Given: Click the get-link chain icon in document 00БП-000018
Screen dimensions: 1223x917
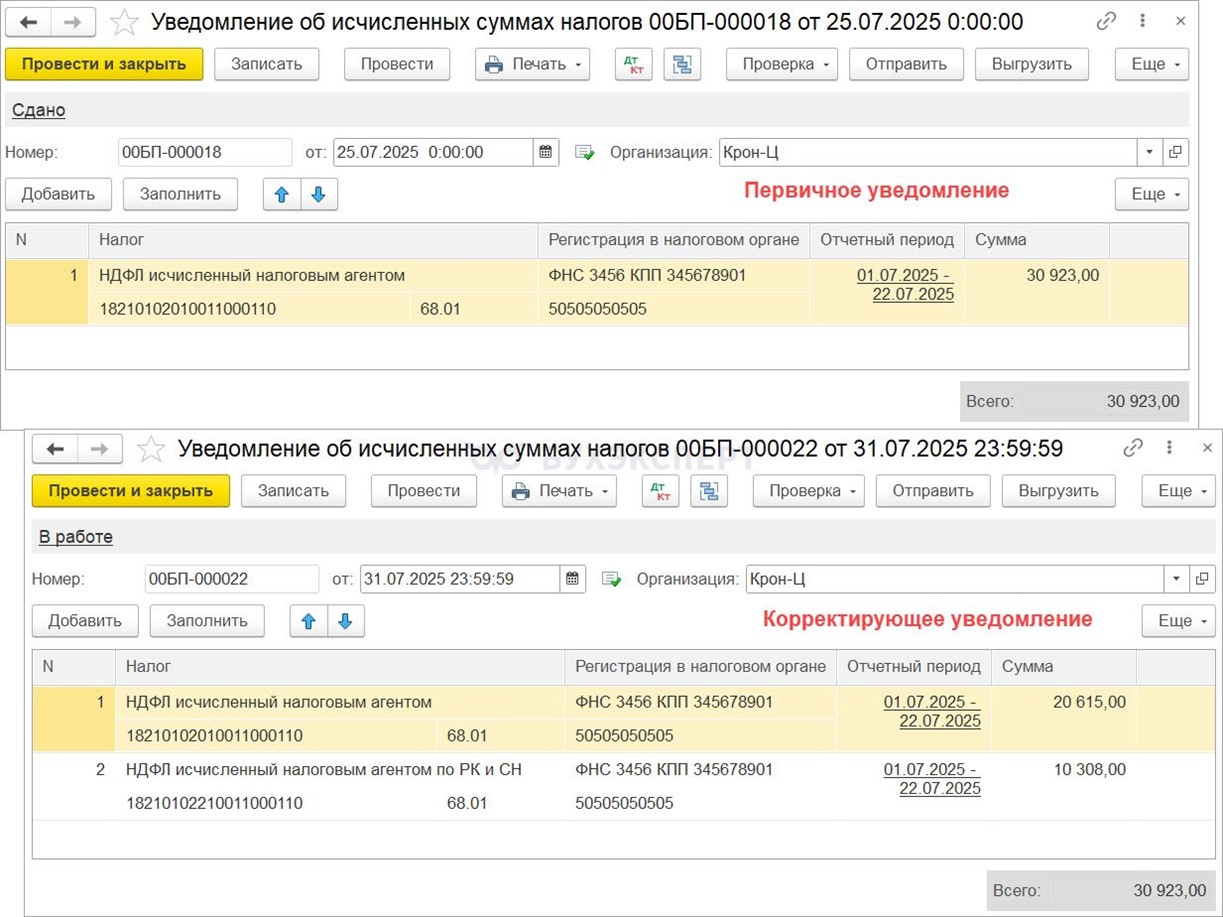Looking at the screenshot, I should [1106, 21].
